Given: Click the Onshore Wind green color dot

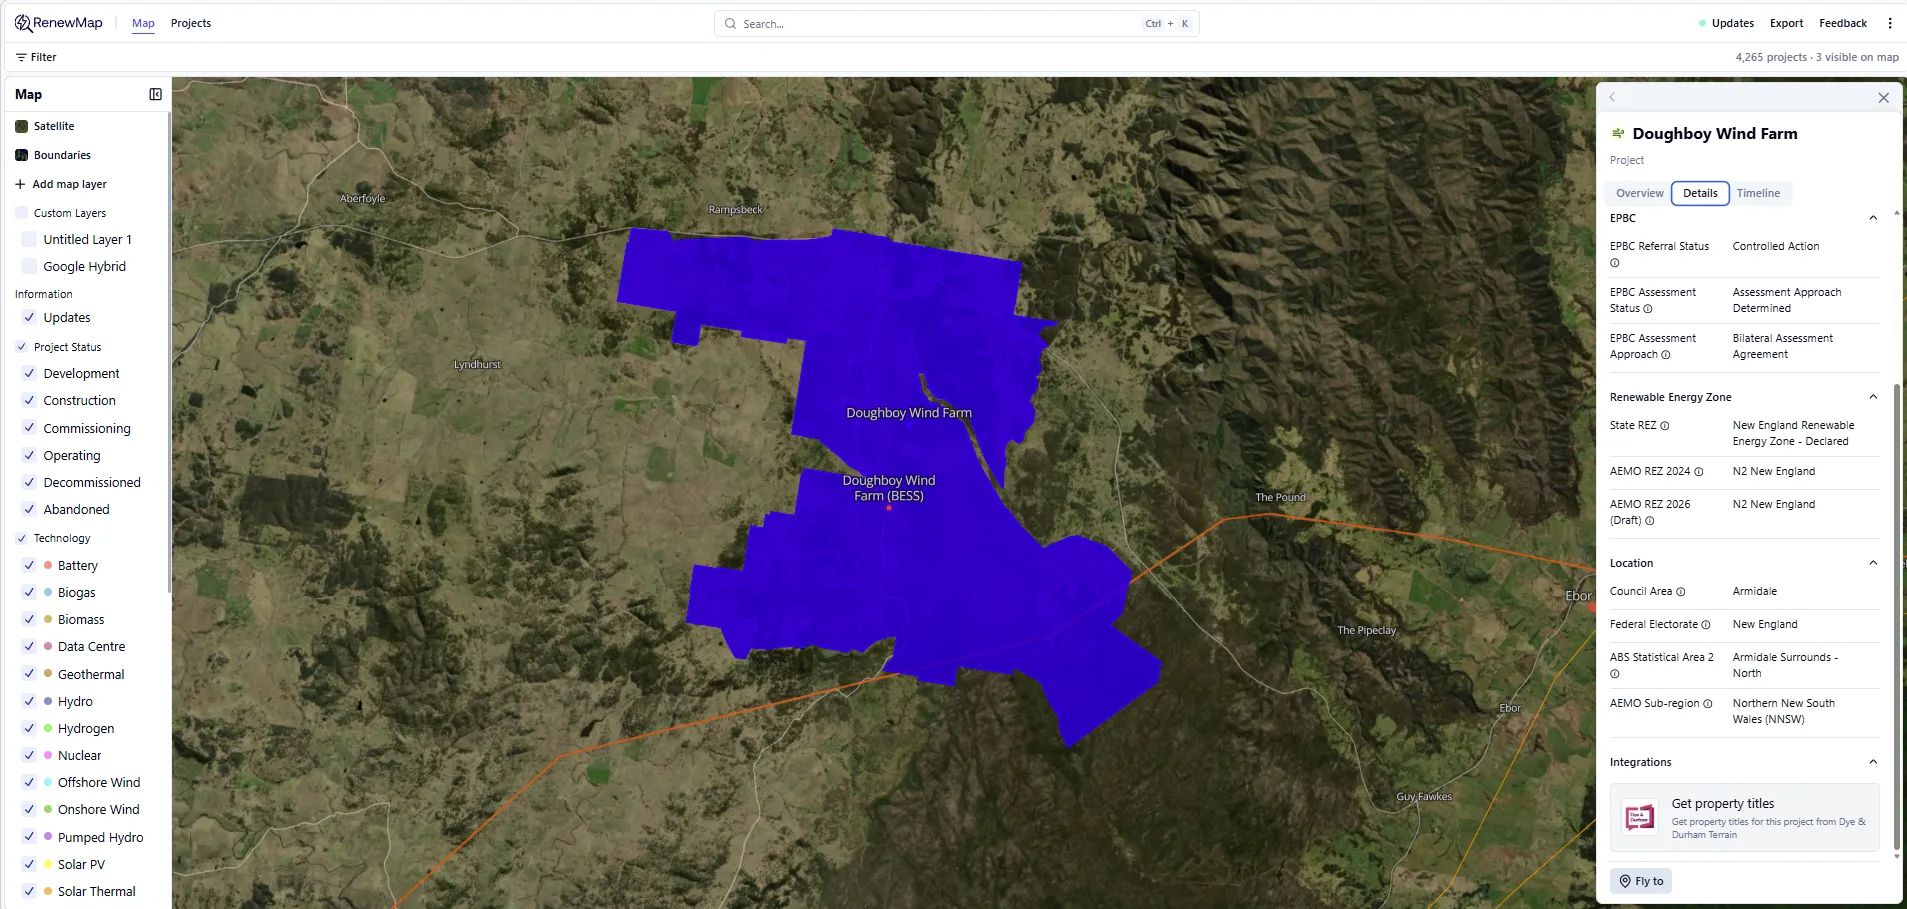Looking at the screenshot, I should [48, 809].
